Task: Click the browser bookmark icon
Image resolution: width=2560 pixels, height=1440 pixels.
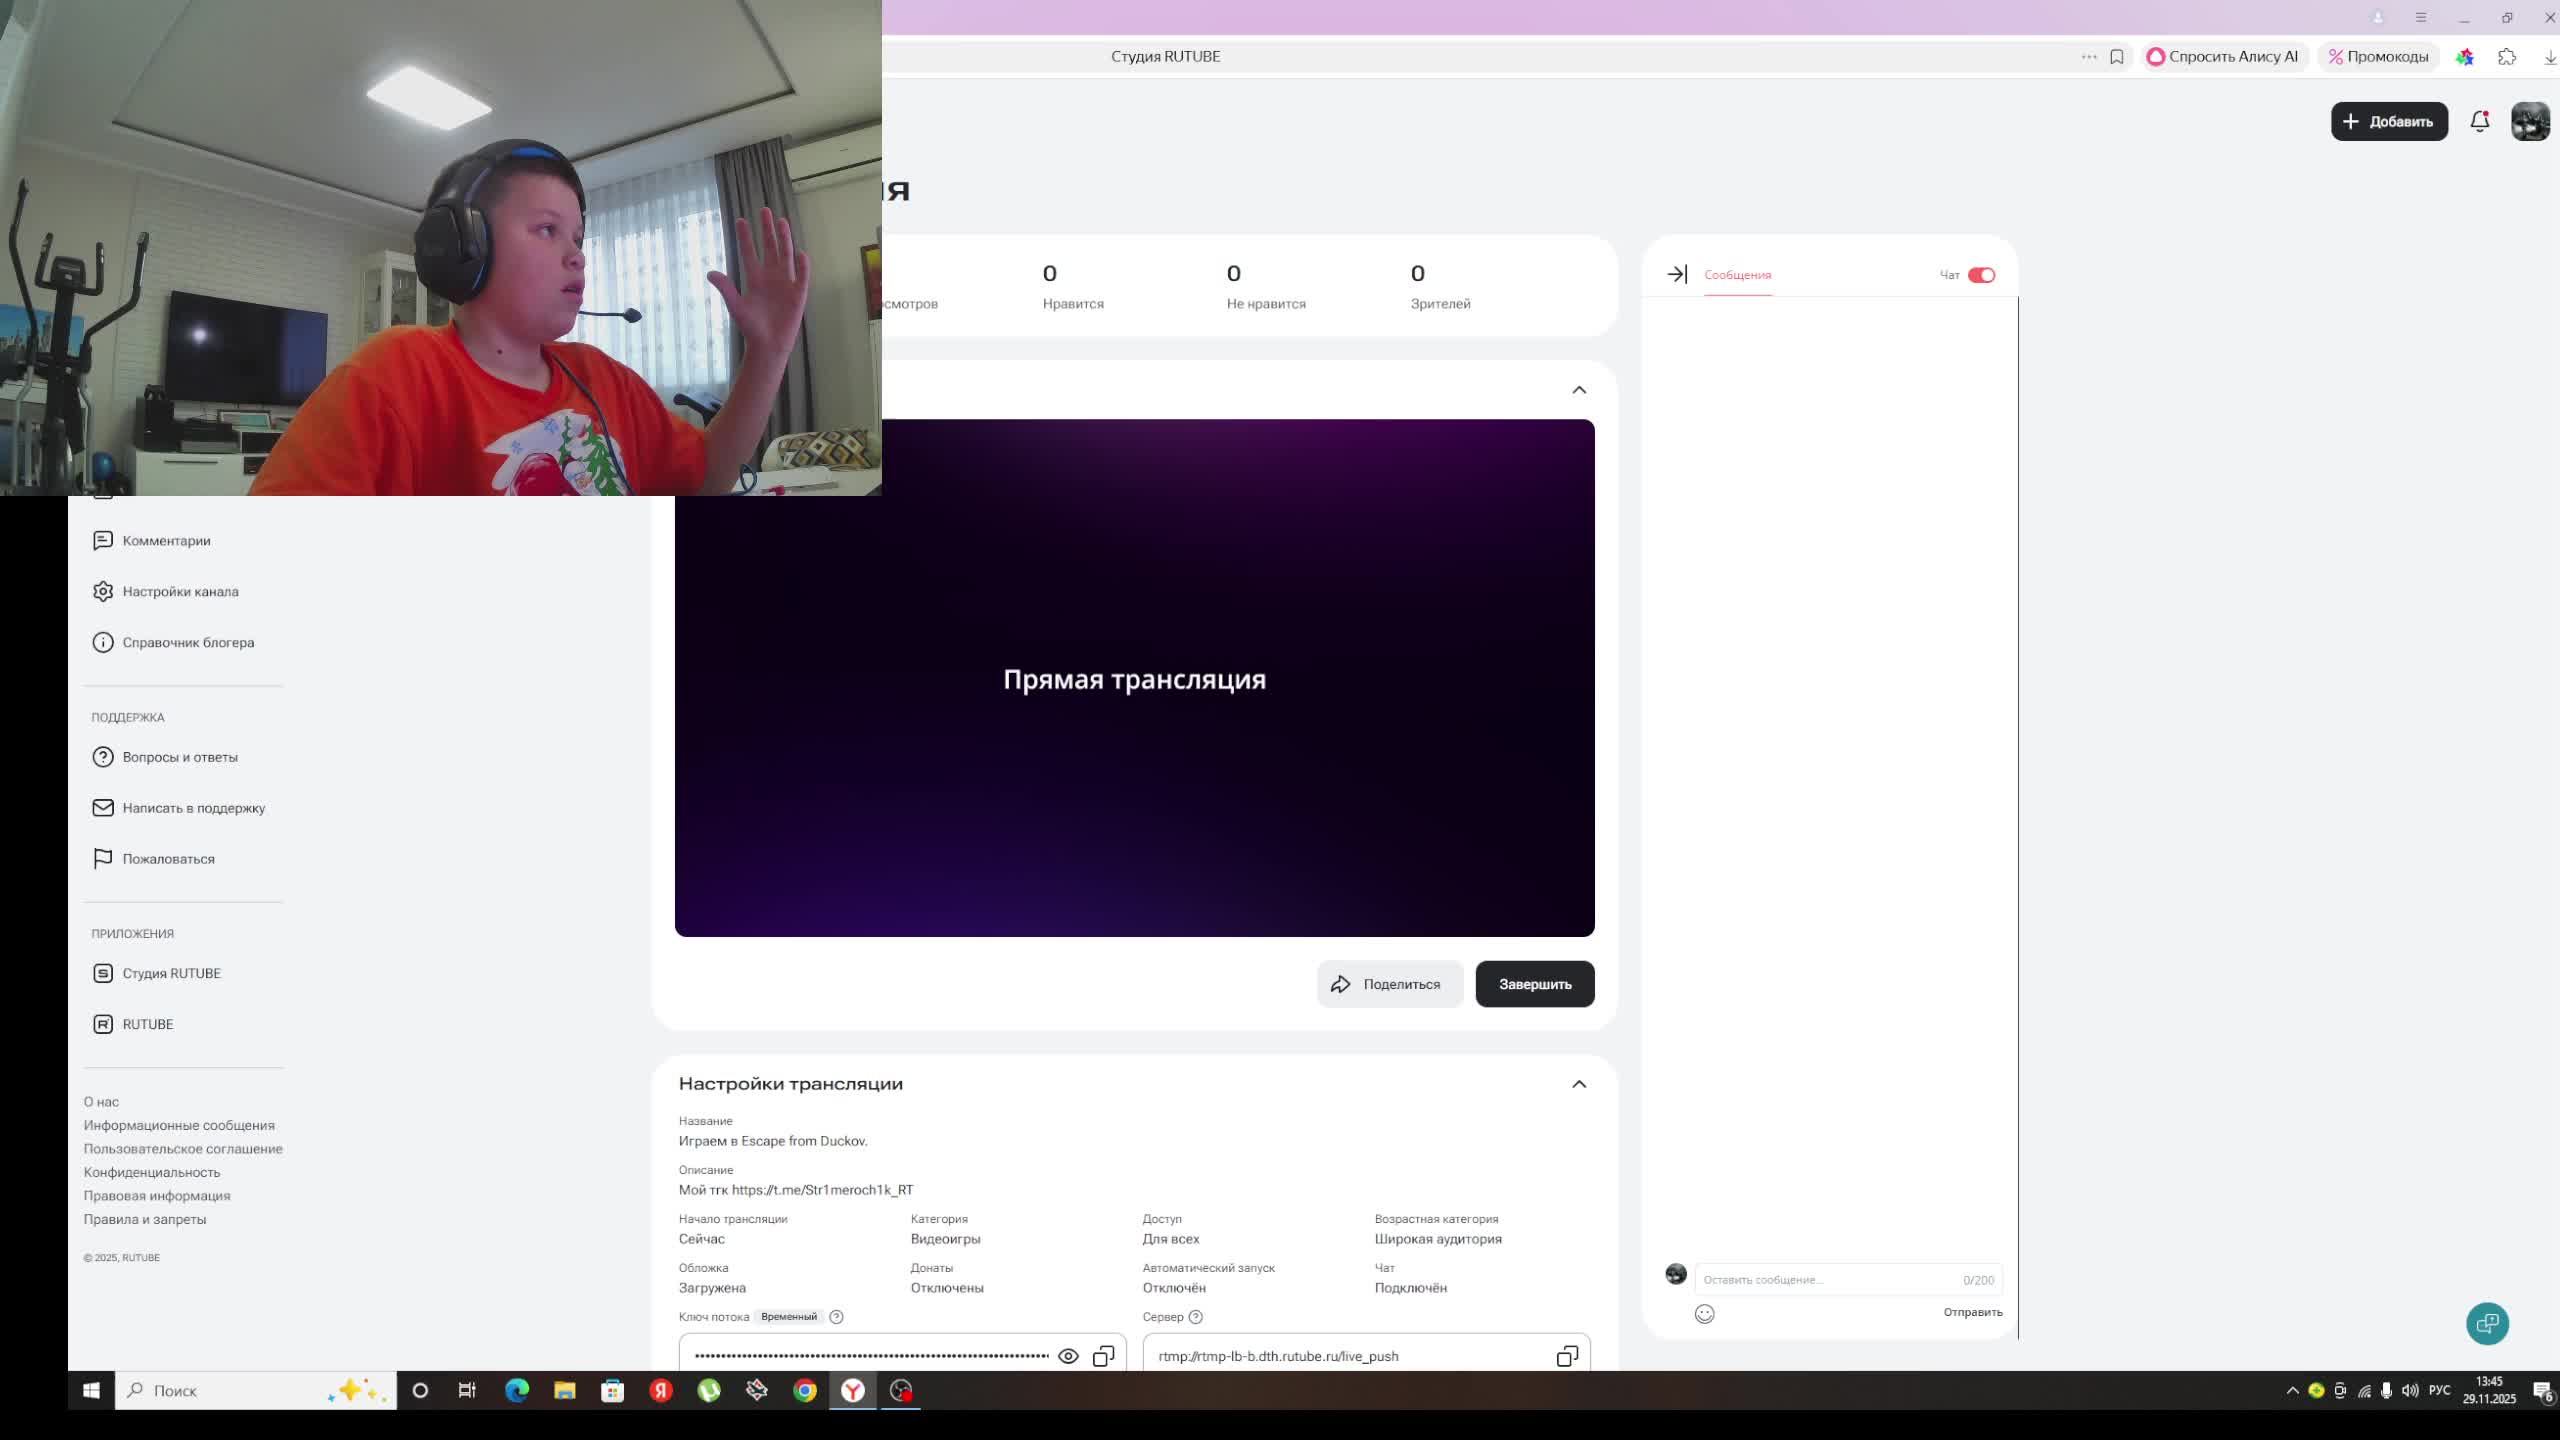Action: click(2116, 57)
